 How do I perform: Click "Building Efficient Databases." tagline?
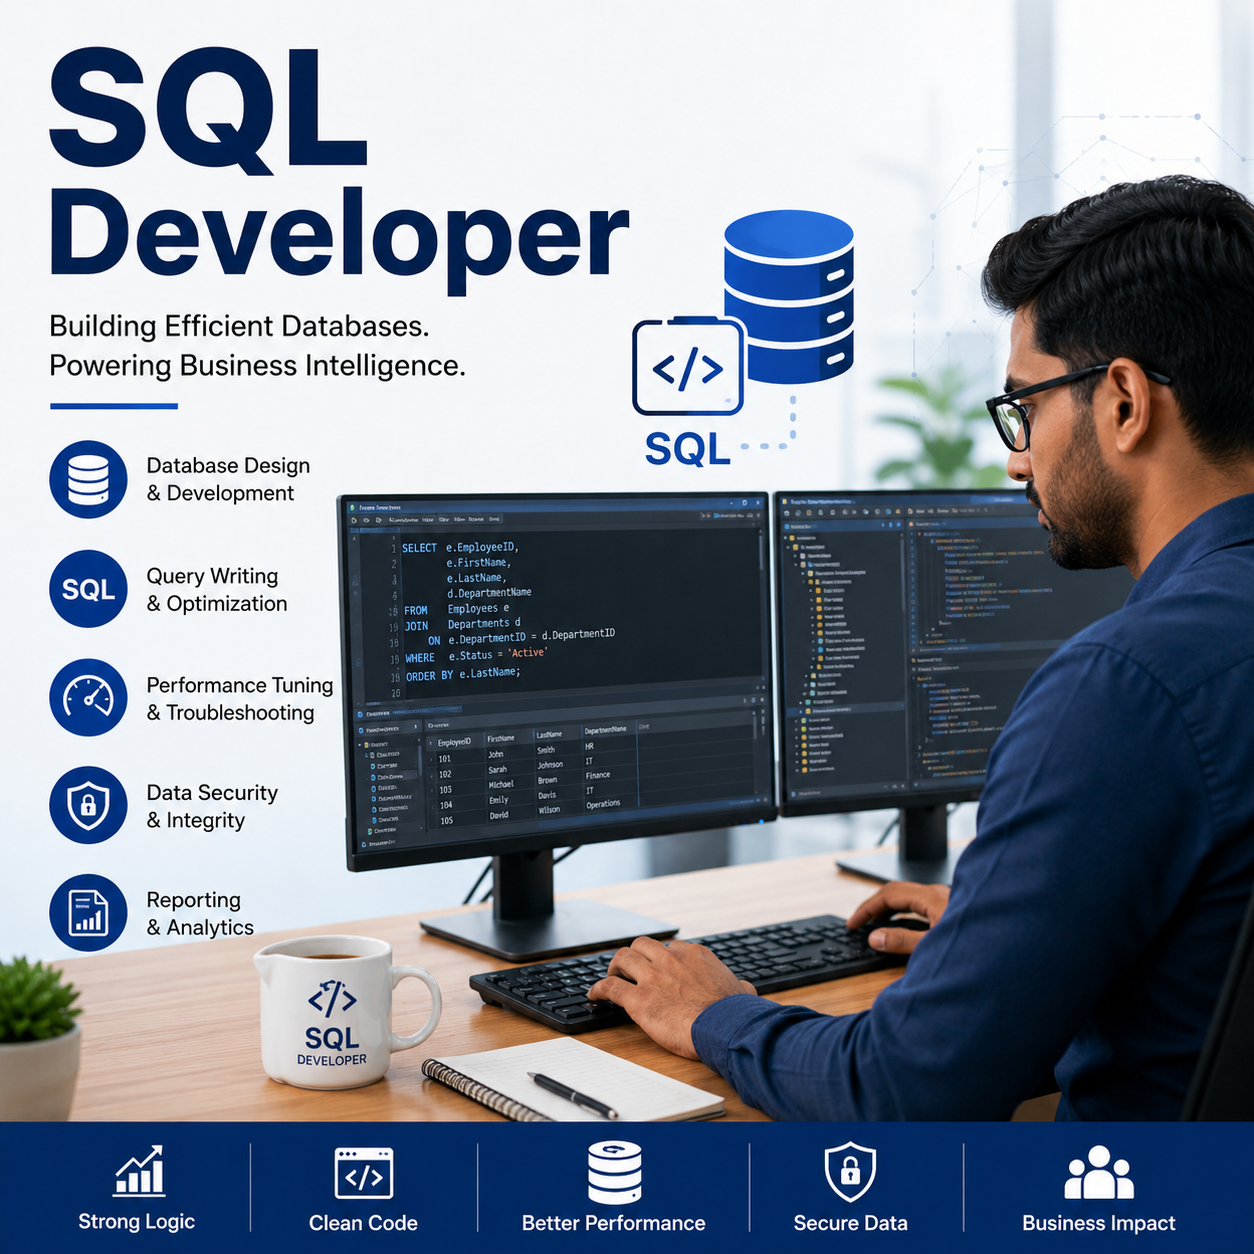point(239,326)
